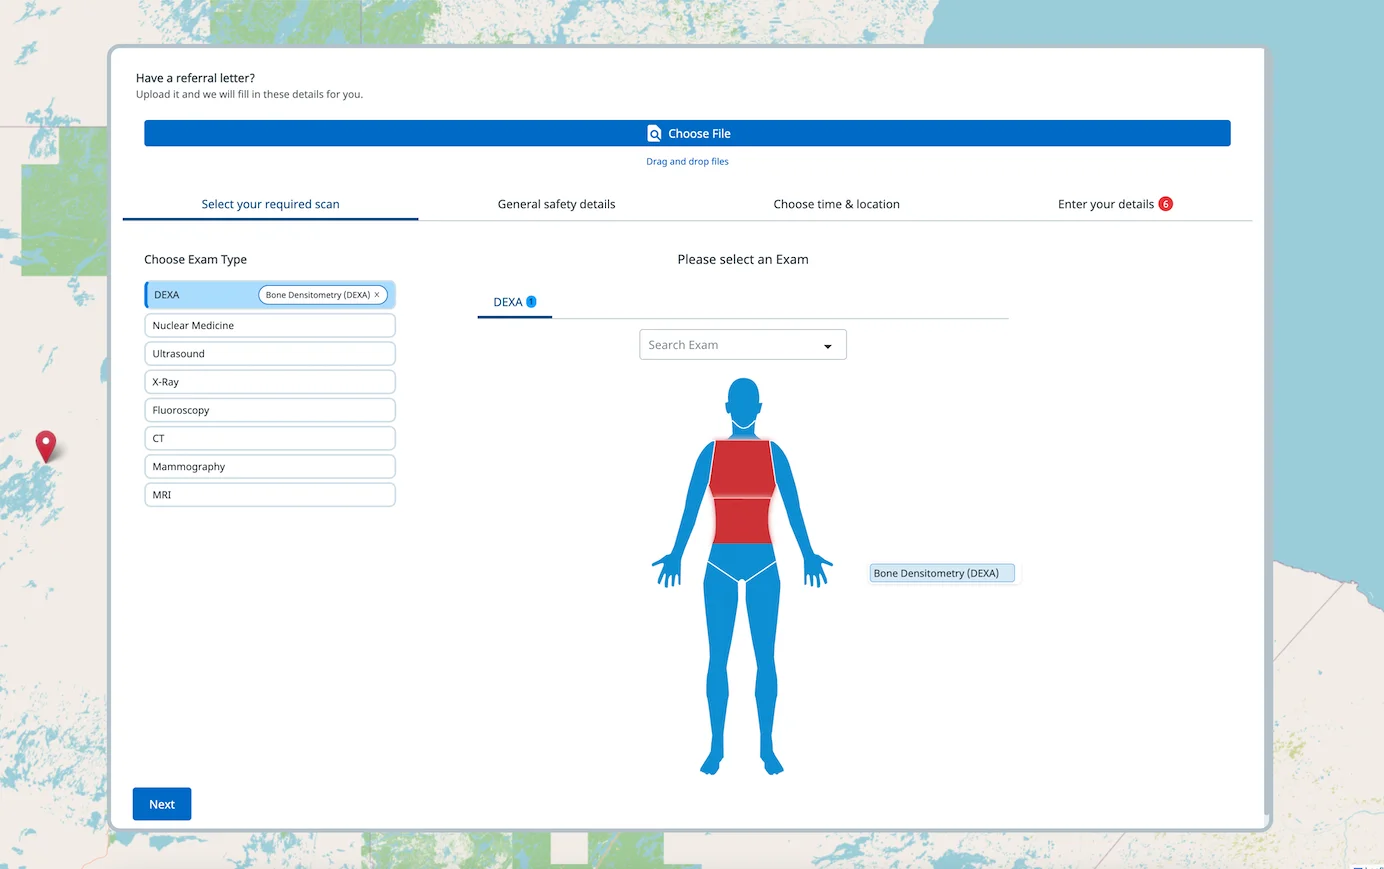
Task: Choose the CT exam type
Action: pos(270,438)
